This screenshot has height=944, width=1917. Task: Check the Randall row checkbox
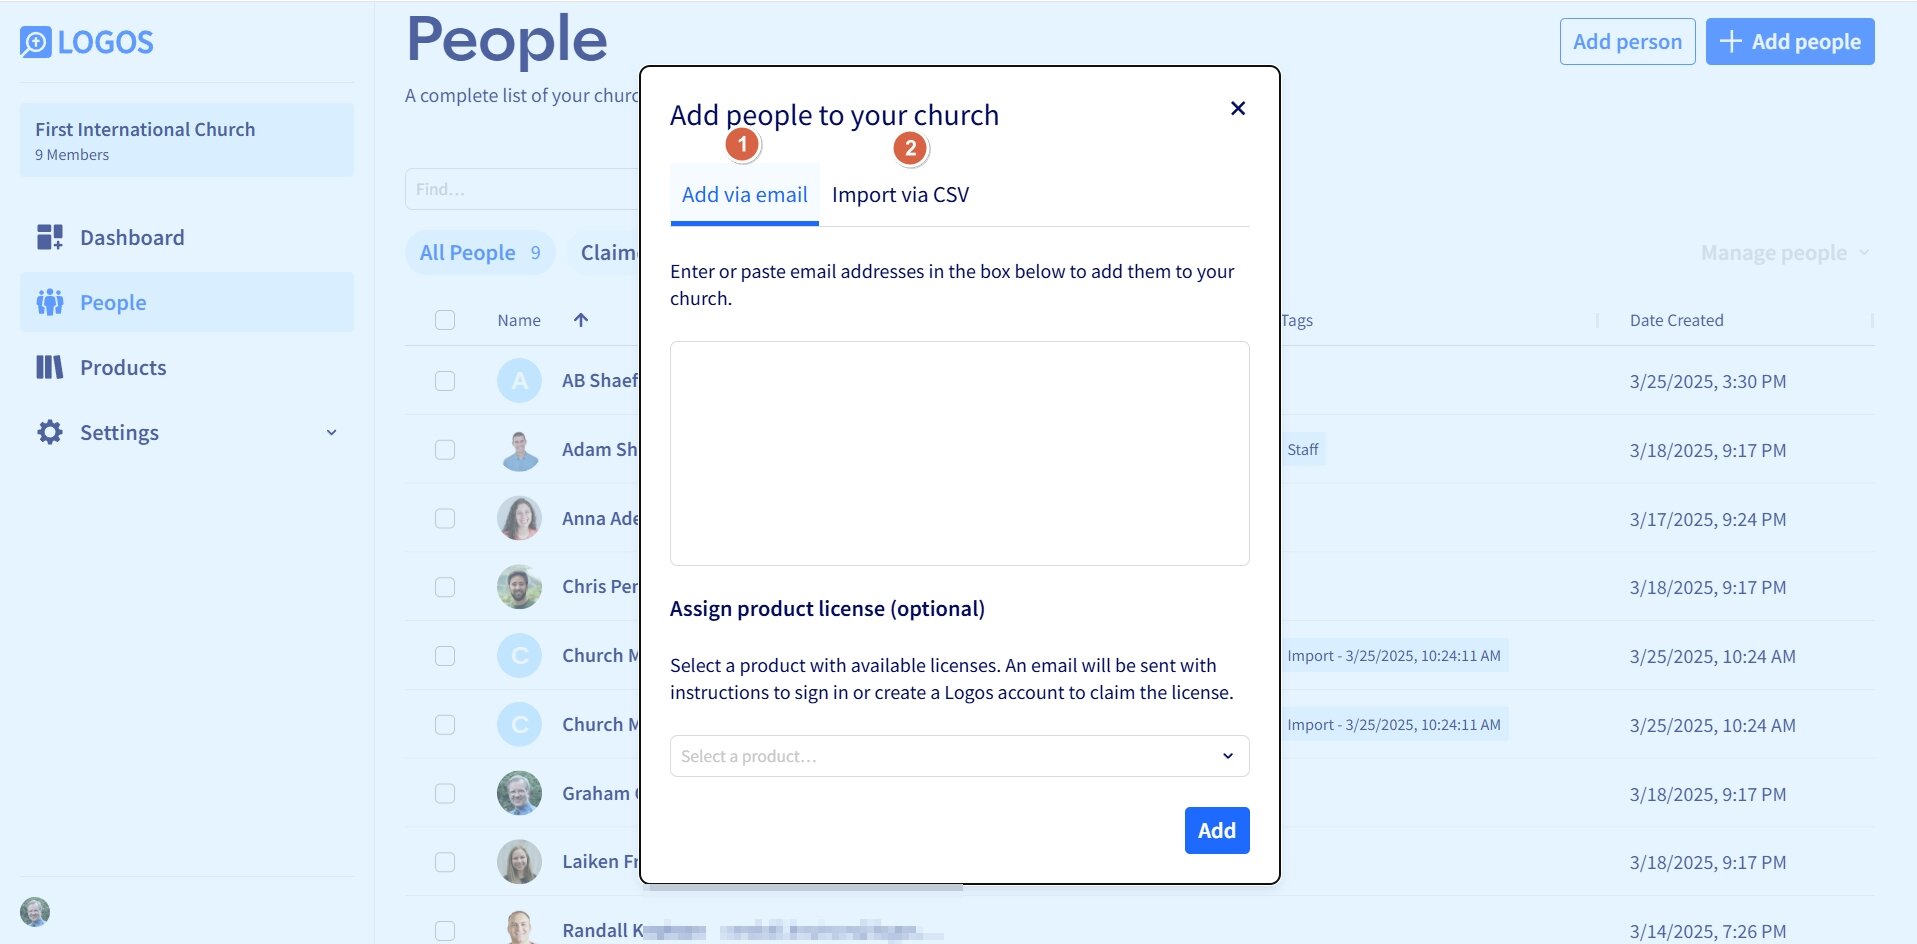click(x=445, y=930)
